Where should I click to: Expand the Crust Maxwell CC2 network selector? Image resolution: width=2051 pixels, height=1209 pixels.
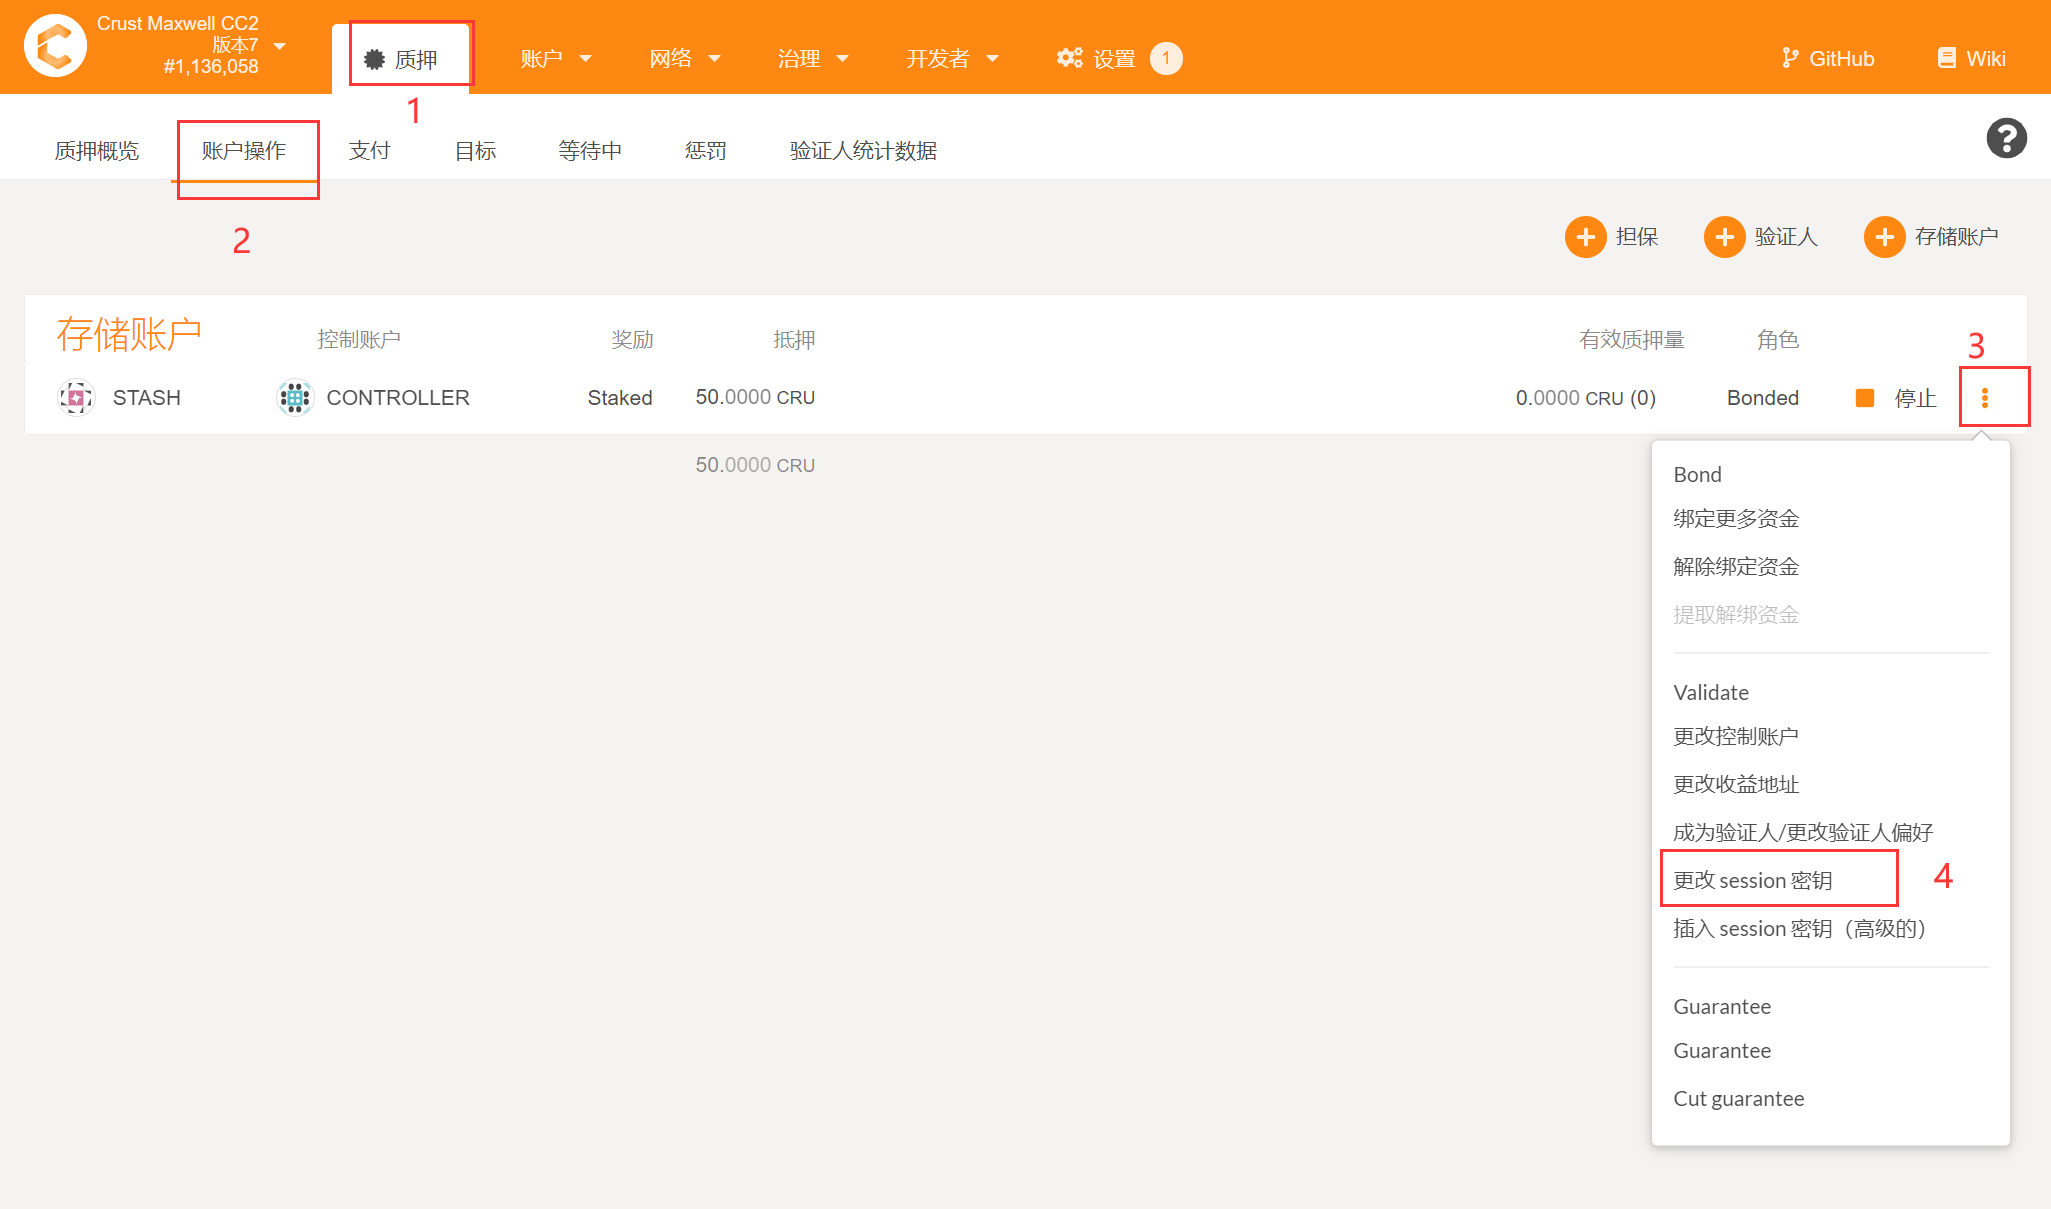tap(280, 46)
